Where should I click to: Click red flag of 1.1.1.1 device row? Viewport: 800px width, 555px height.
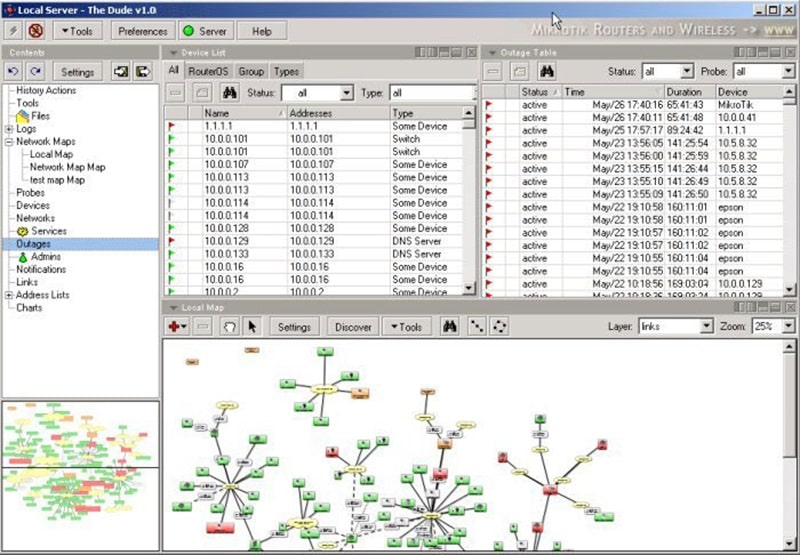[x=171, y=126]
